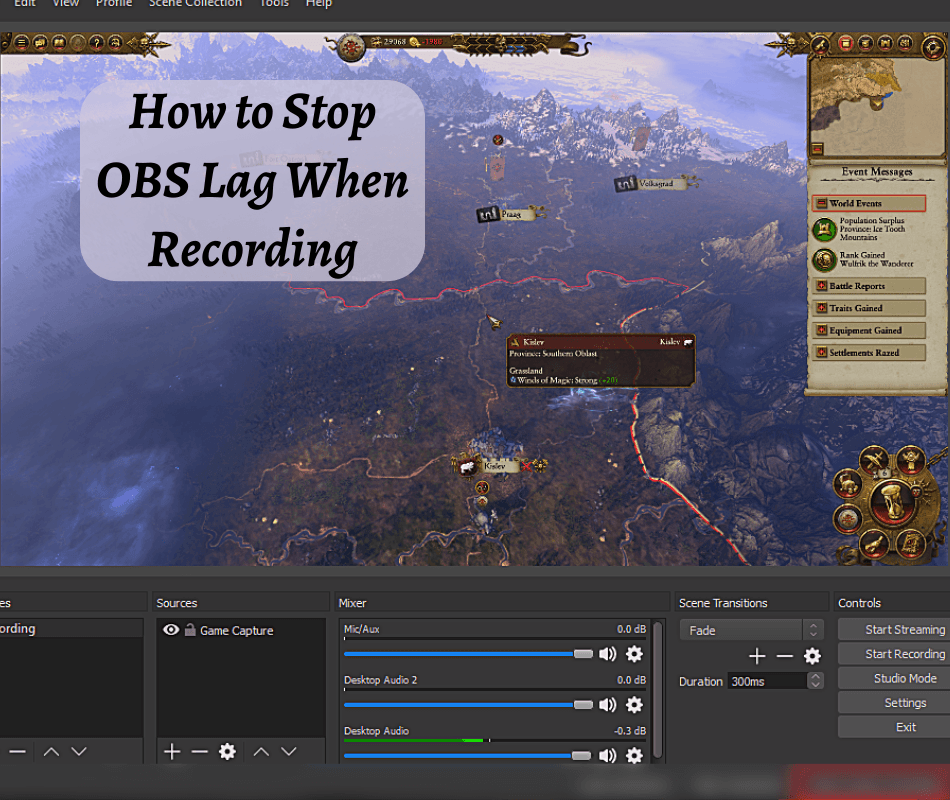Click the Duration stepper arrows

[815, 680]
